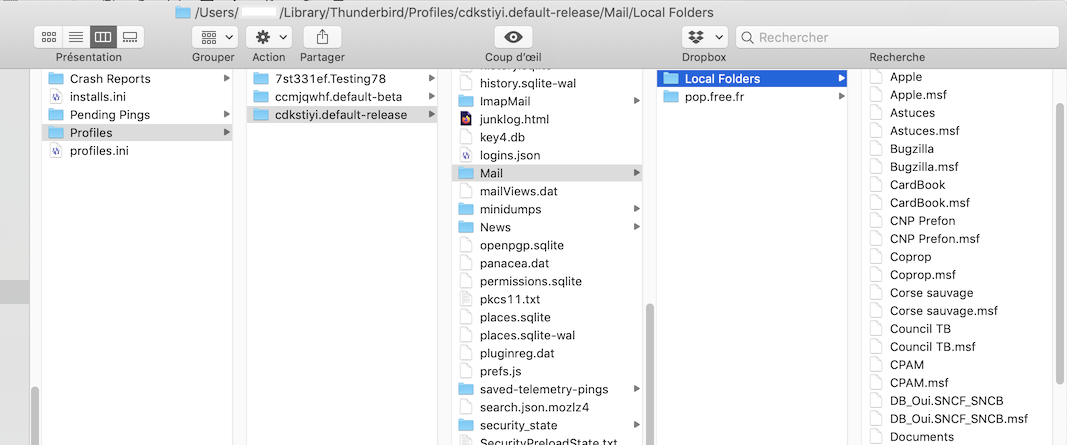Image resolution: width=1067 pixels, height=445 pixels.
Task: Open the Grouper dropdown
Action: [214, 37]
